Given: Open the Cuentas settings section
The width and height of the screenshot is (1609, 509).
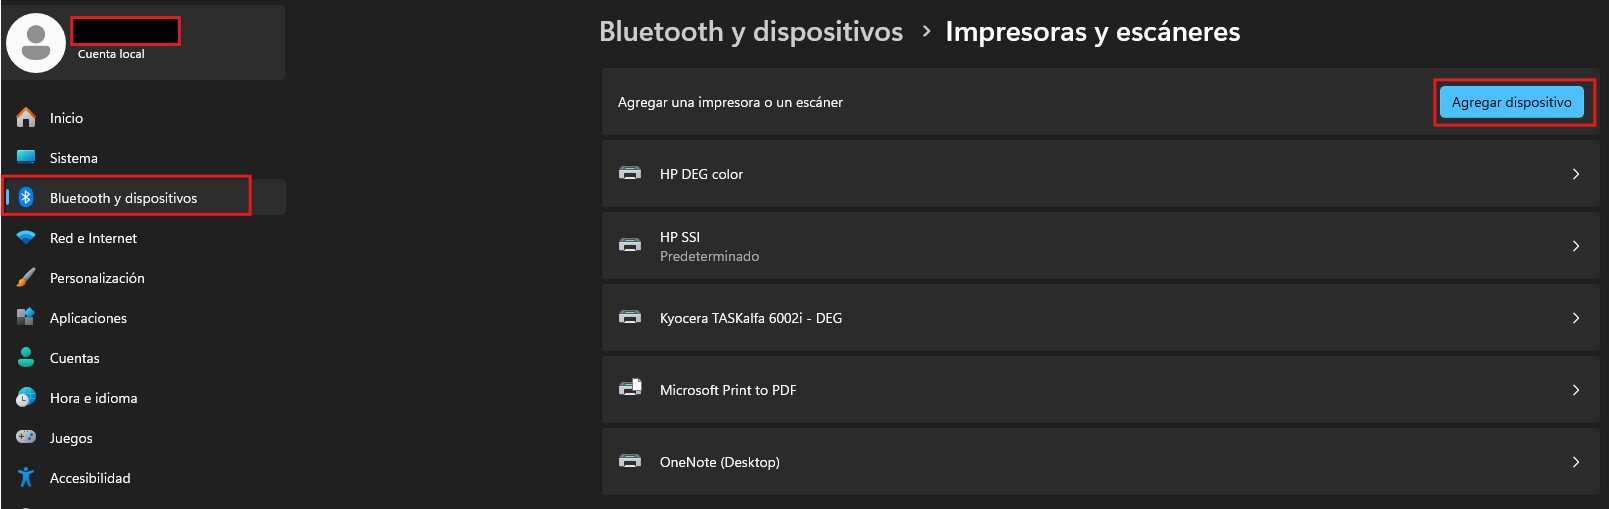Looking at the screenshot, I should 75,358.
